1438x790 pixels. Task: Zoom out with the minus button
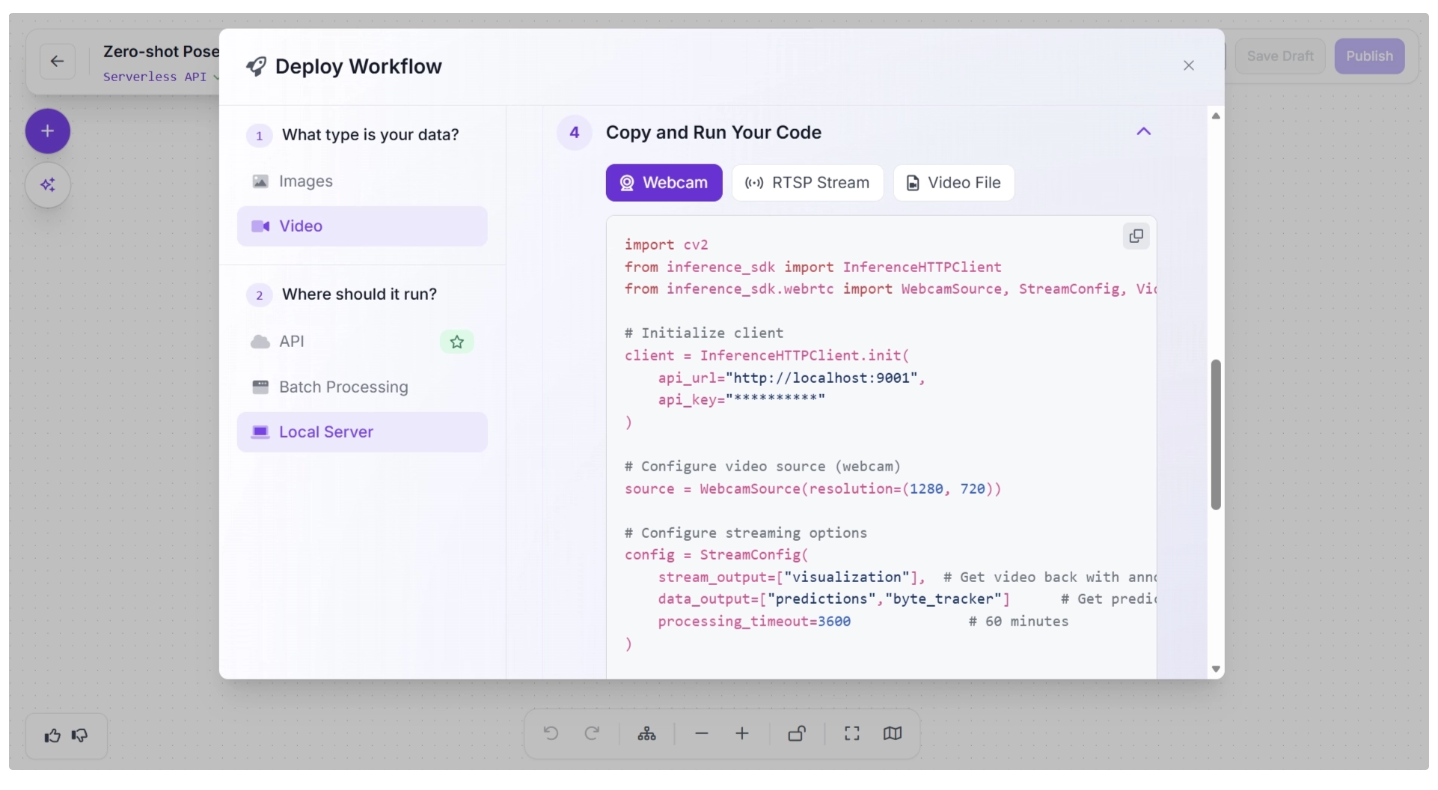[x=701, y=734]
